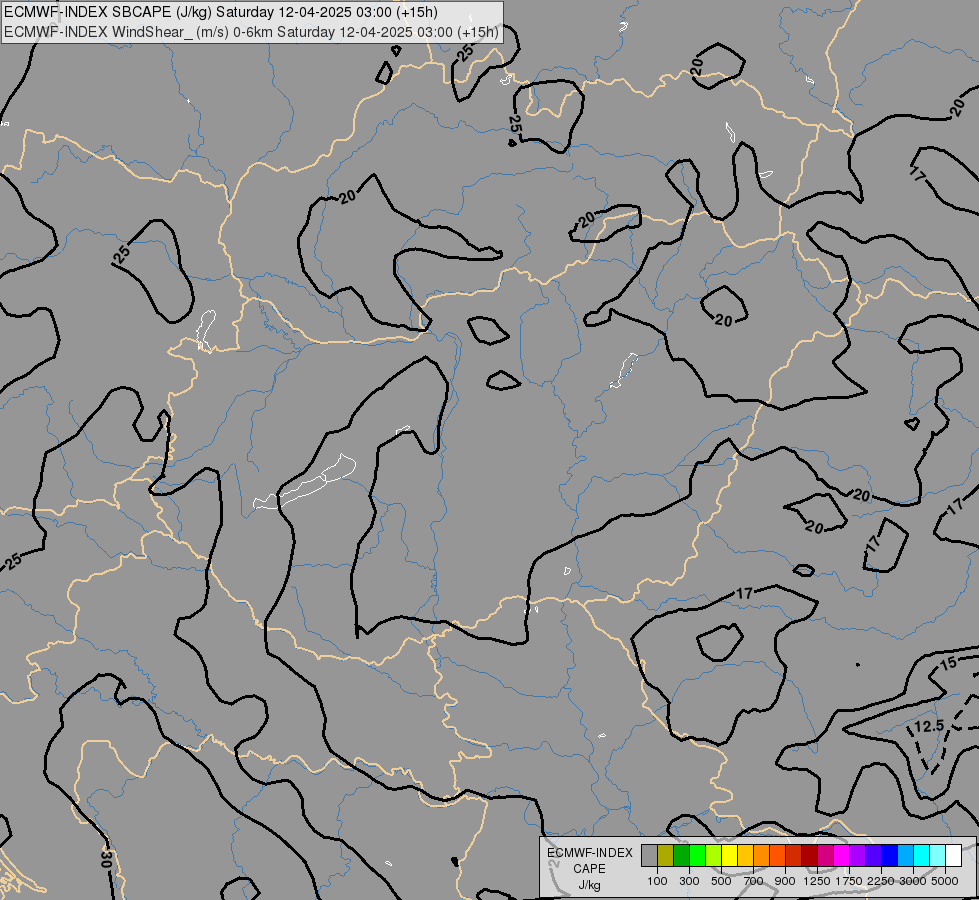Select the olive swatch in CAPE legend

coord(666,855)
